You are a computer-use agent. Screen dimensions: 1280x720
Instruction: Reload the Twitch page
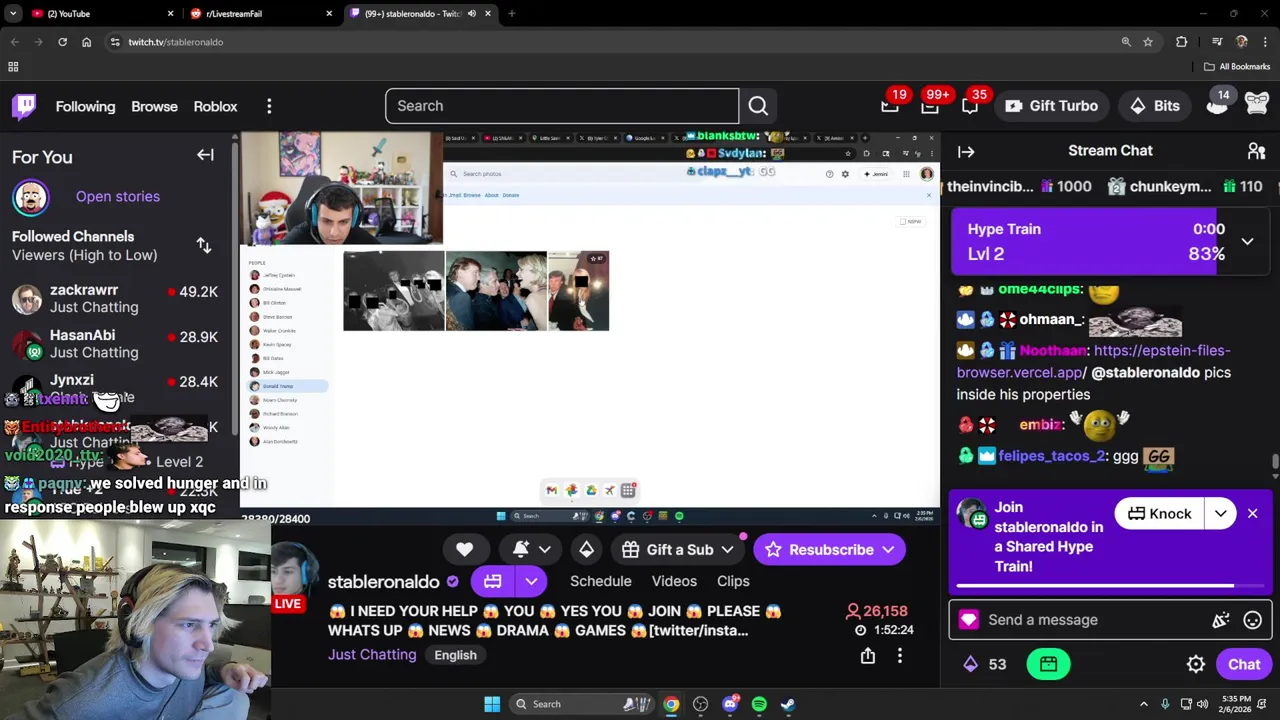[x=62, y=42]
